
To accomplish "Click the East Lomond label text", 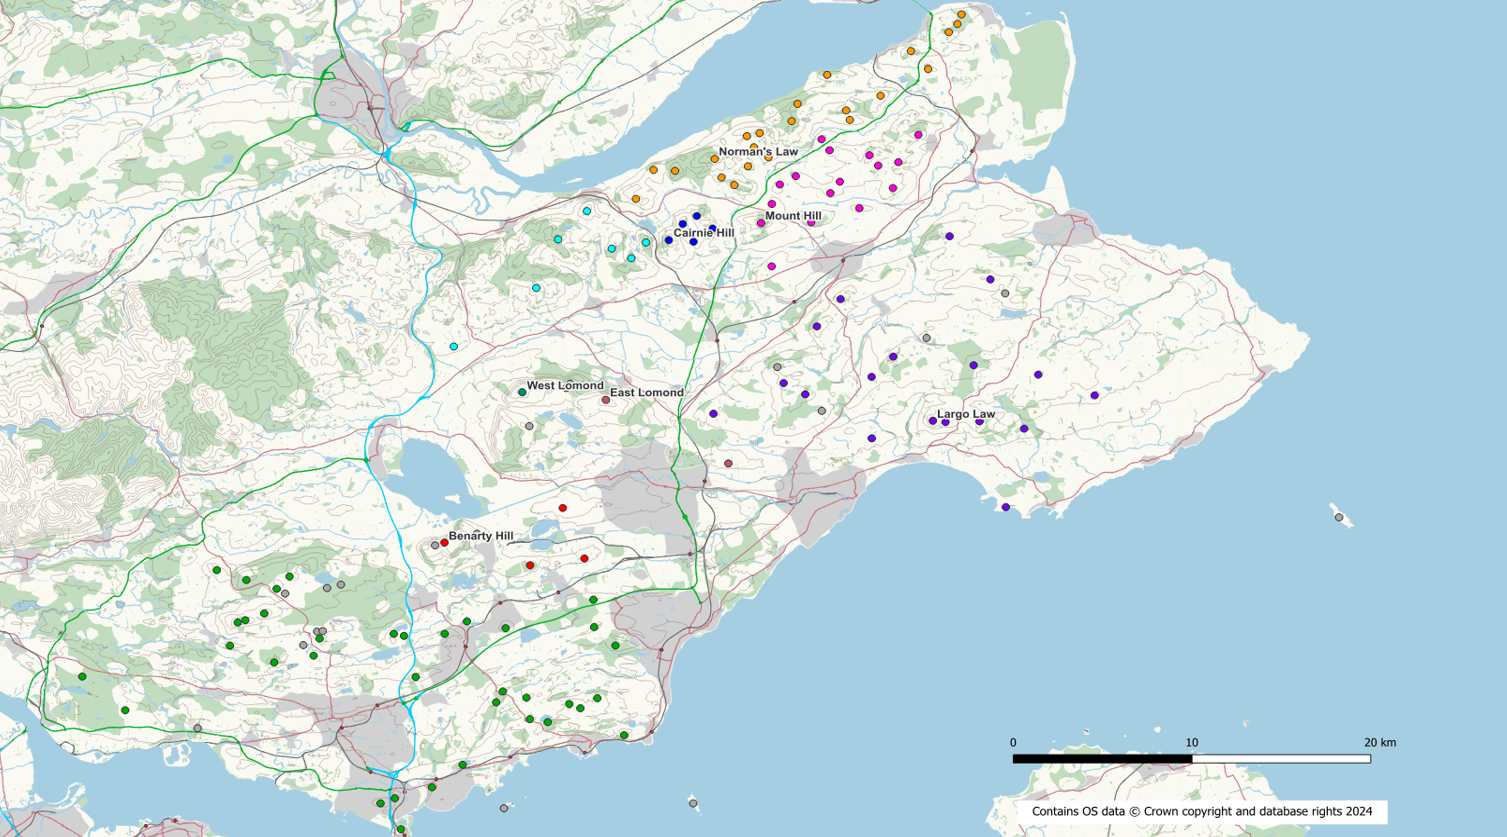I will [x=647, y=393].
